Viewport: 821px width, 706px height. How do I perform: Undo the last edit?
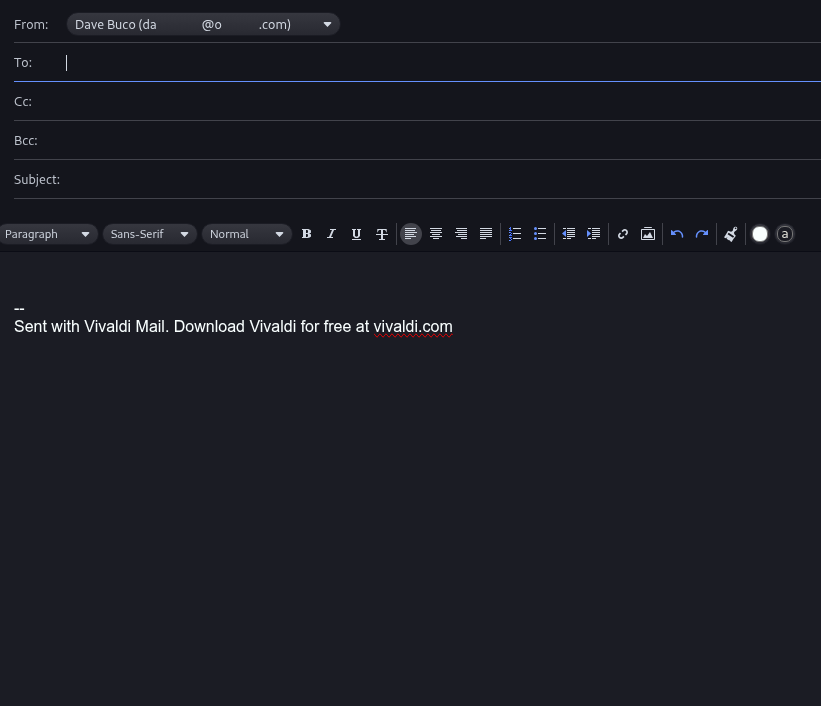pos(677,234)
